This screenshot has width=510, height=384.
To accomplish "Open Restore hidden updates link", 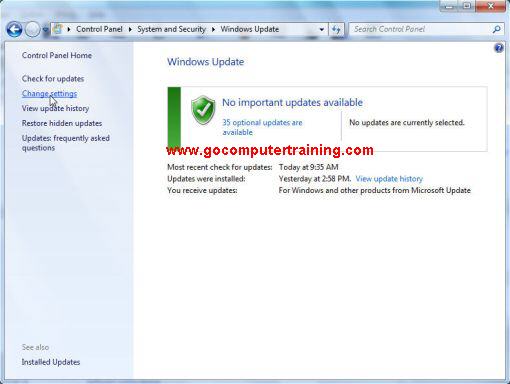I will point(62,123).
